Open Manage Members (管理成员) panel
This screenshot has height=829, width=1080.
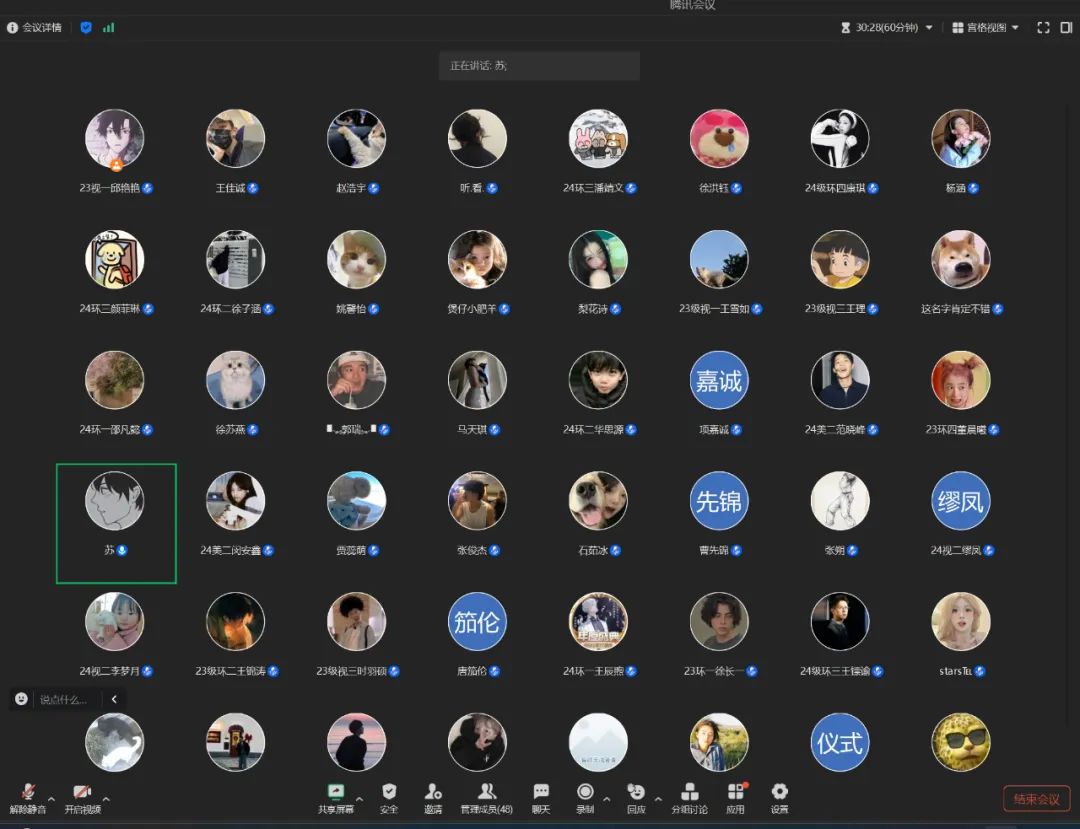(x=486, y=796)
